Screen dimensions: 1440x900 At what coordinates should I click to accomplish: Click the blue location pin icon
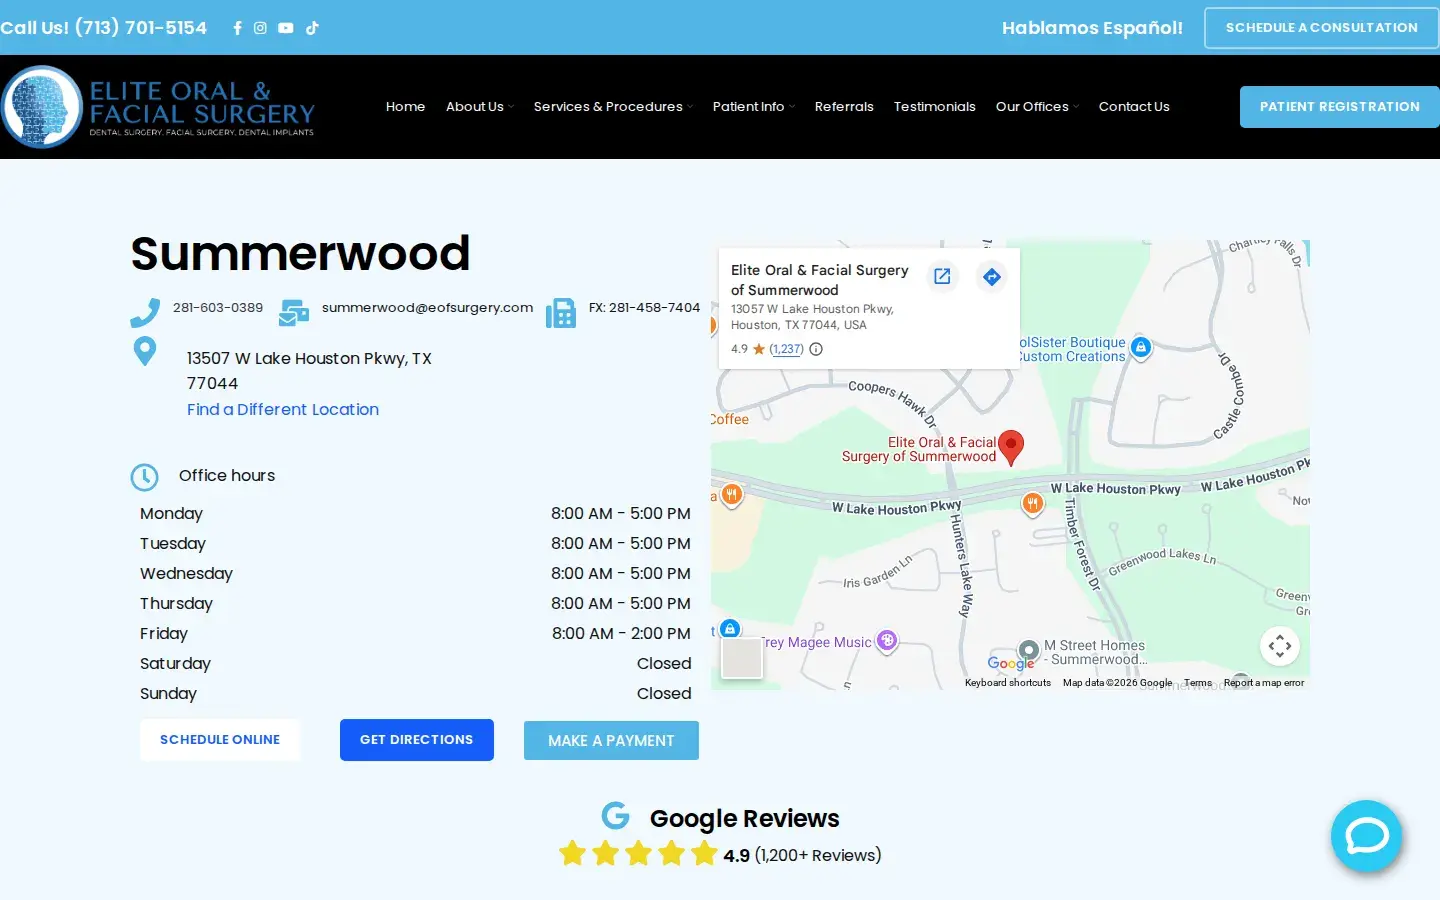pos(145,351)
